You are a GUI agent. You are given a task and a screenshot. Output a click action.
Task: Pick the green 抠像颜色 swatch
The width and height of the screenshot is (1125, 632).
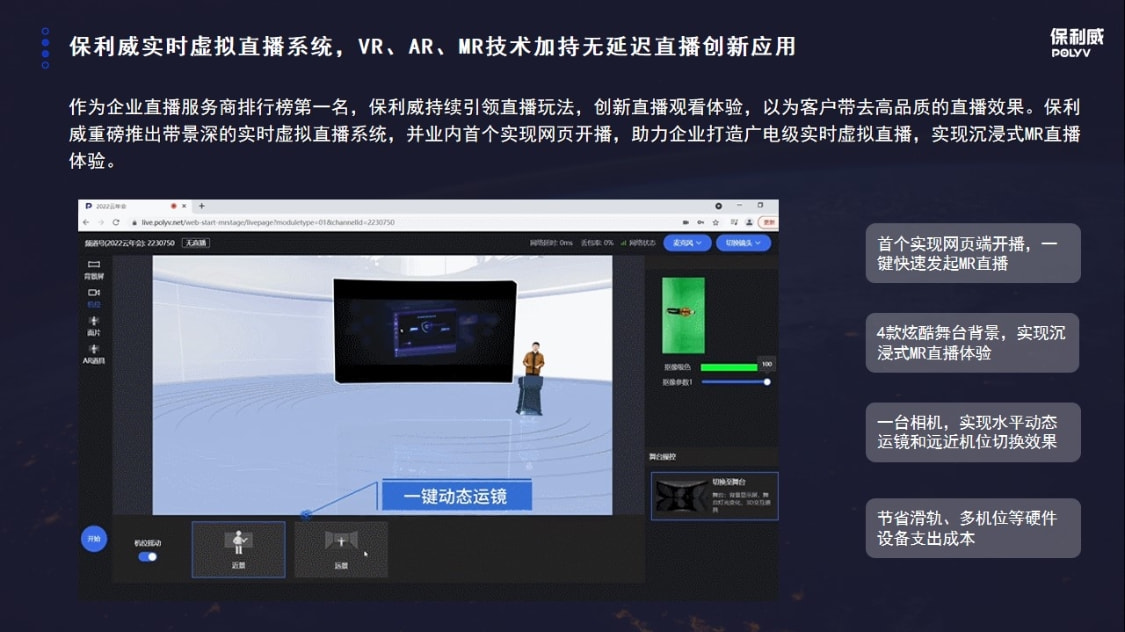728,367
